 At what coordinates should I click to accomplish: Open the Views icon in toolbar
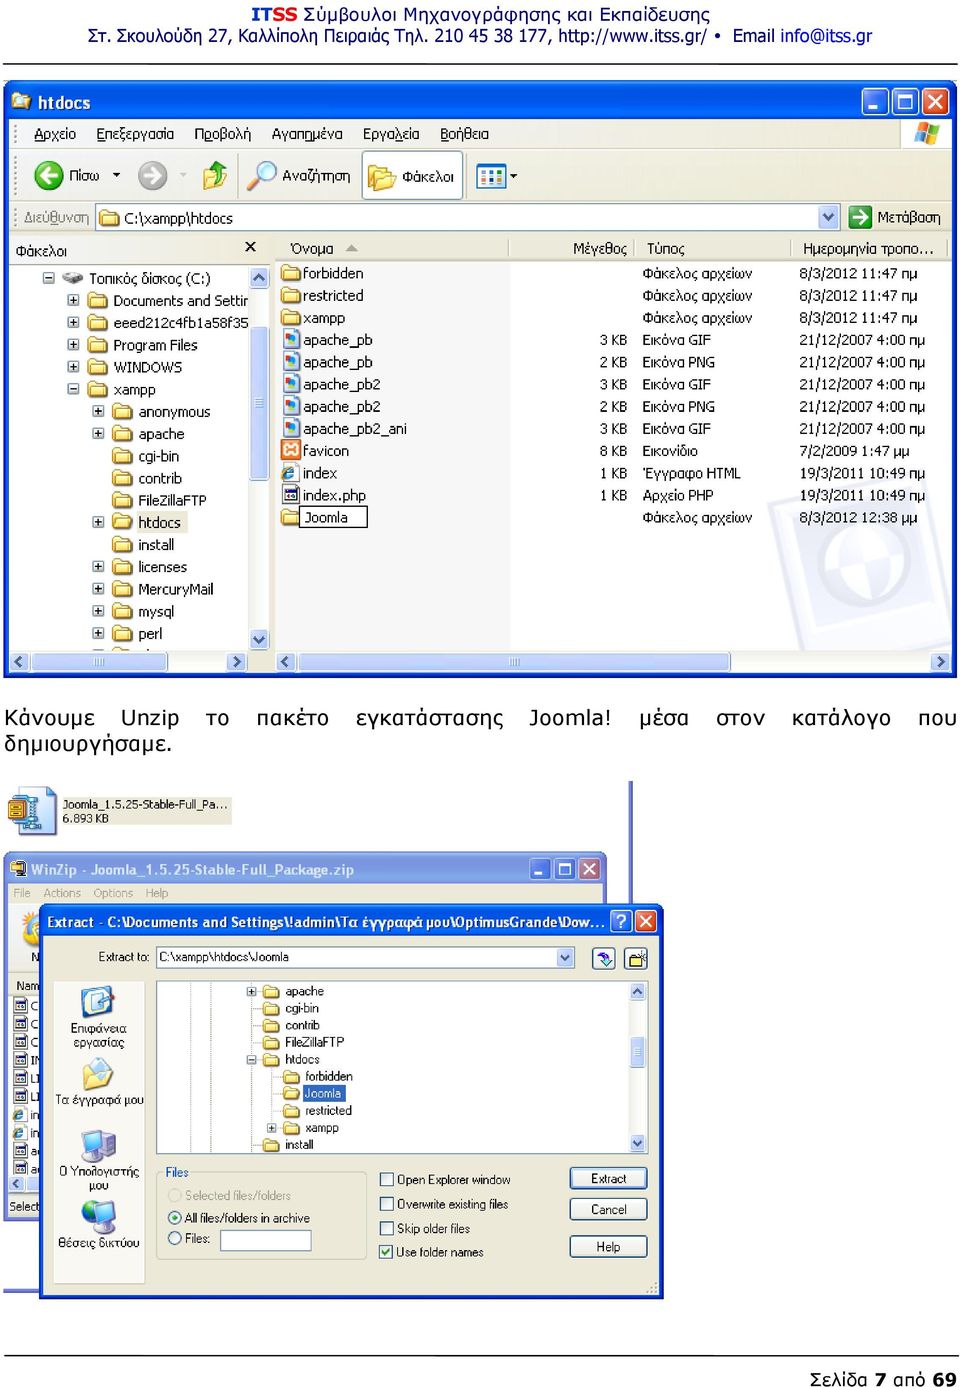tap(491, 176)
